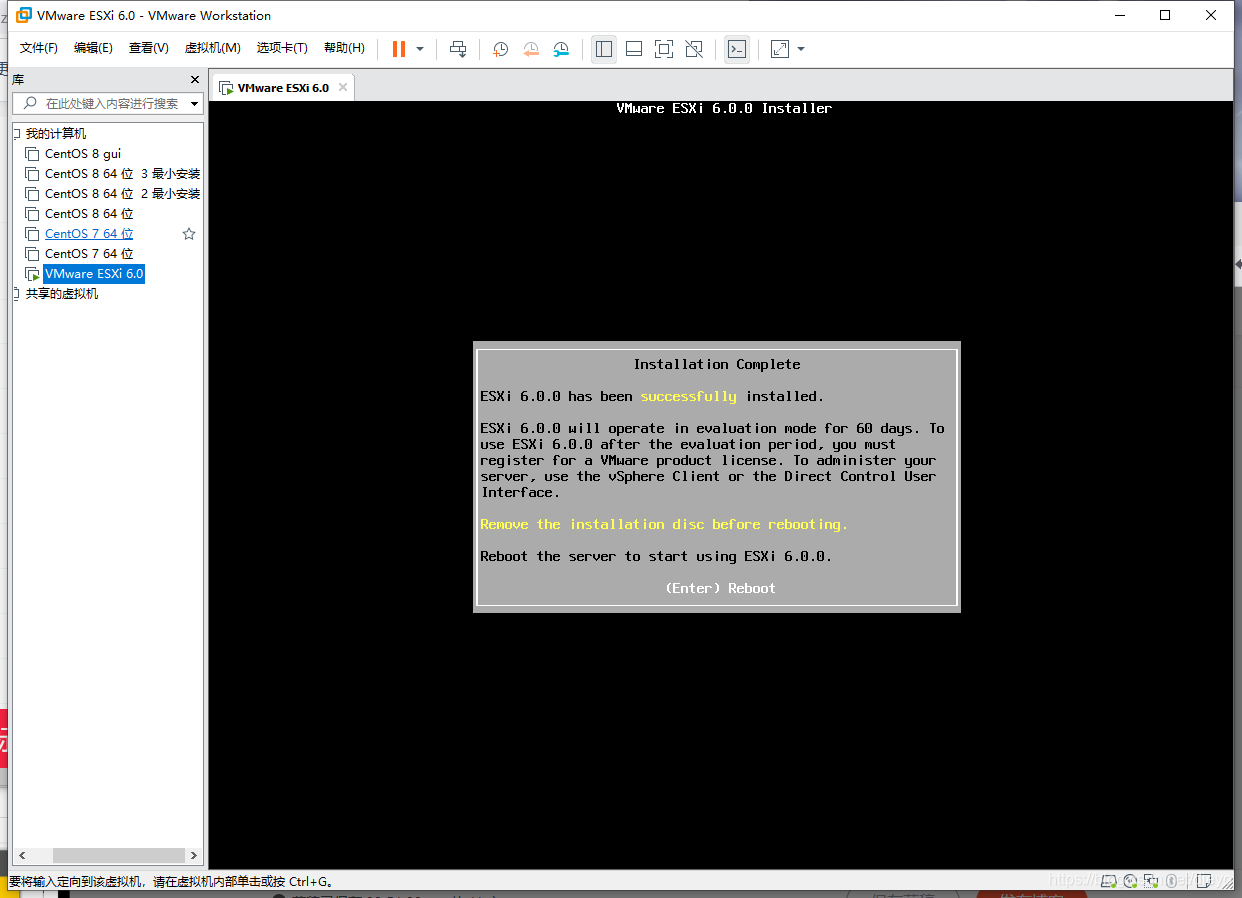Screen dimensions: 1242x898
Task: Click the yellow 'Remove the installation disc' text
Action: click(x=664, y=524)
